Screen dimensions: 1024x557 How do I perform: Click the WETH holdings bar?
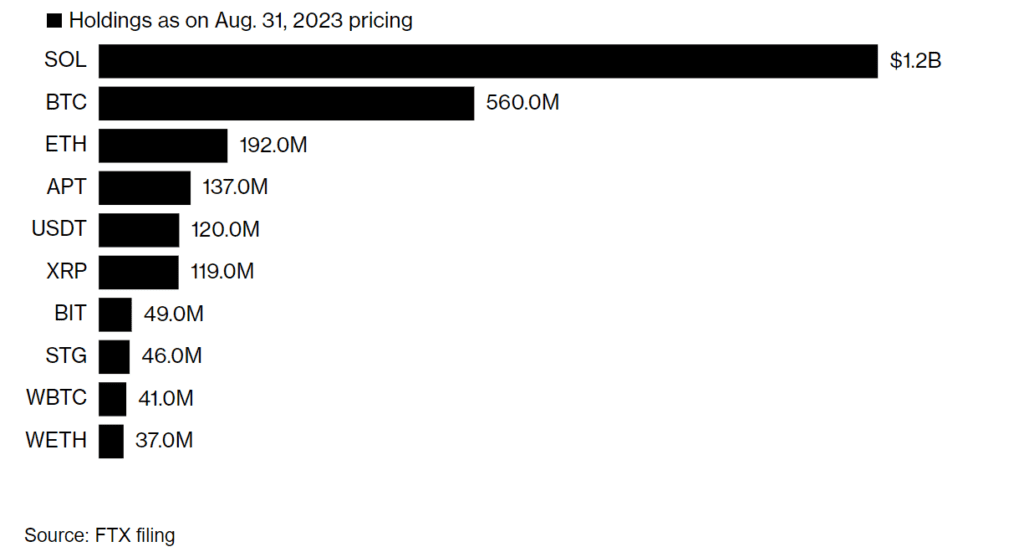click(x=111, y=440)
